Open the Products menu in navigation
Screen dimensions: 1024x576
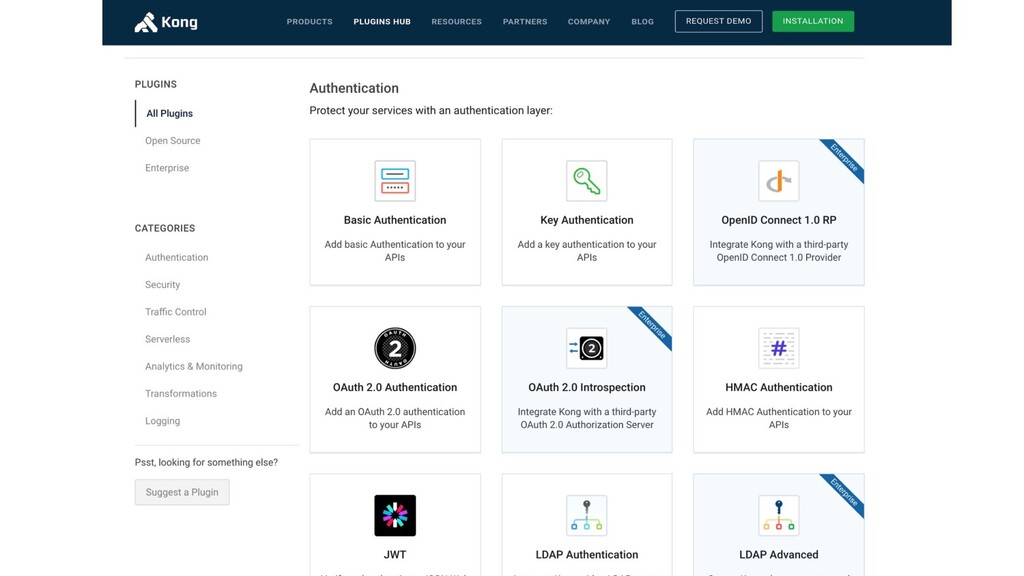click(310, 22)
